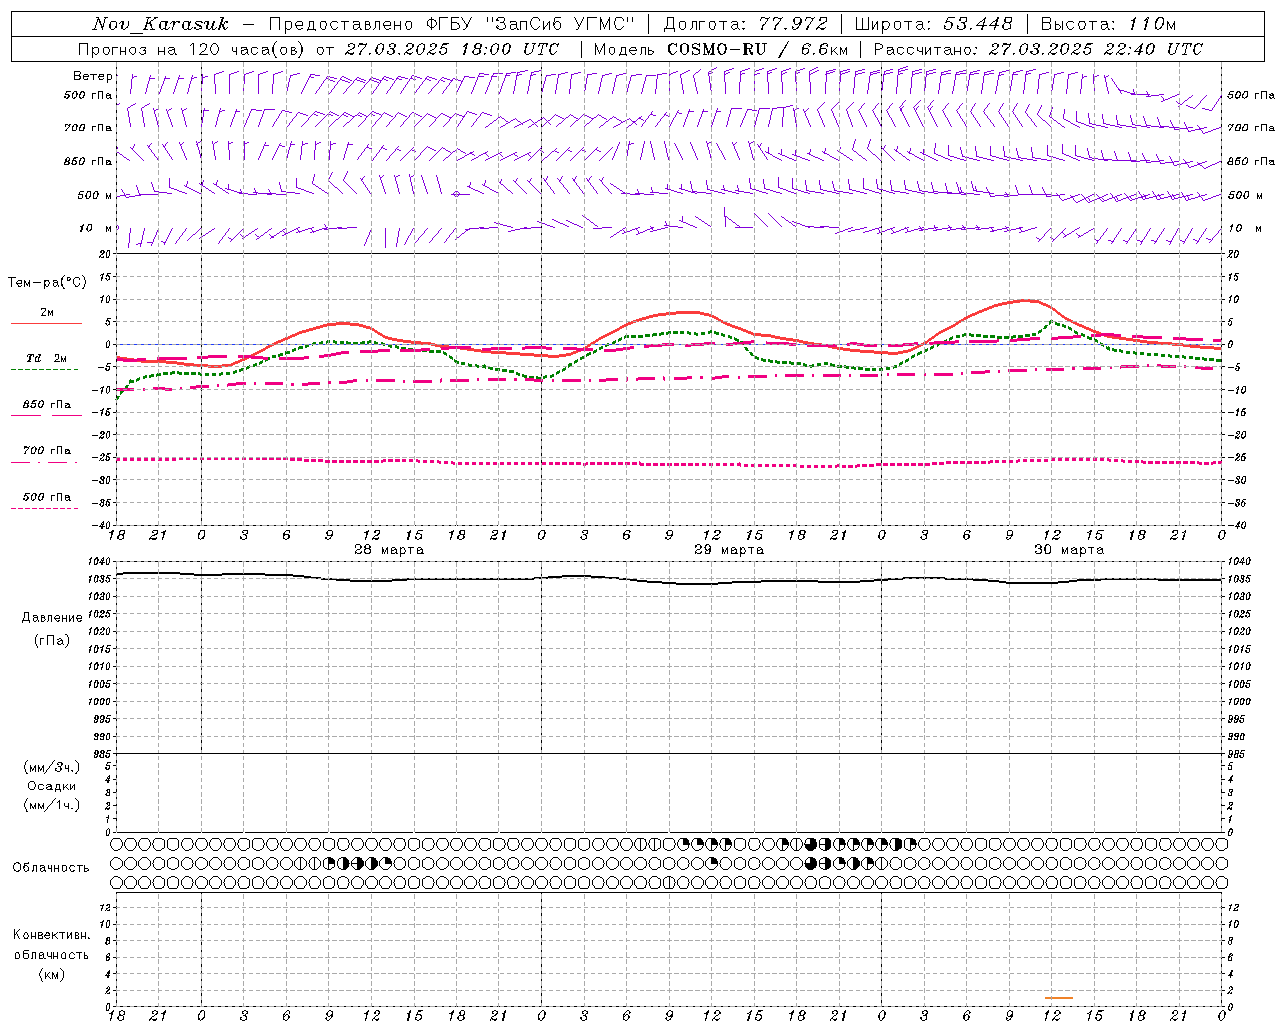Click the '30 марта' date label
This screenshot has width=1280, height=1024.
coord(1069,550)
